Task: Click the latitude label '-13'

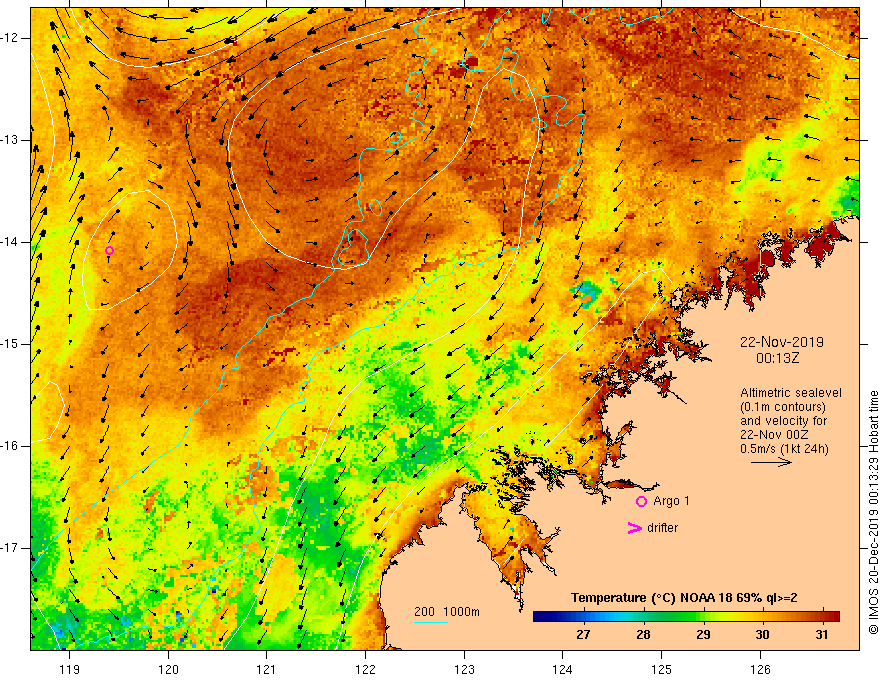Action: [x=10, y=140]
